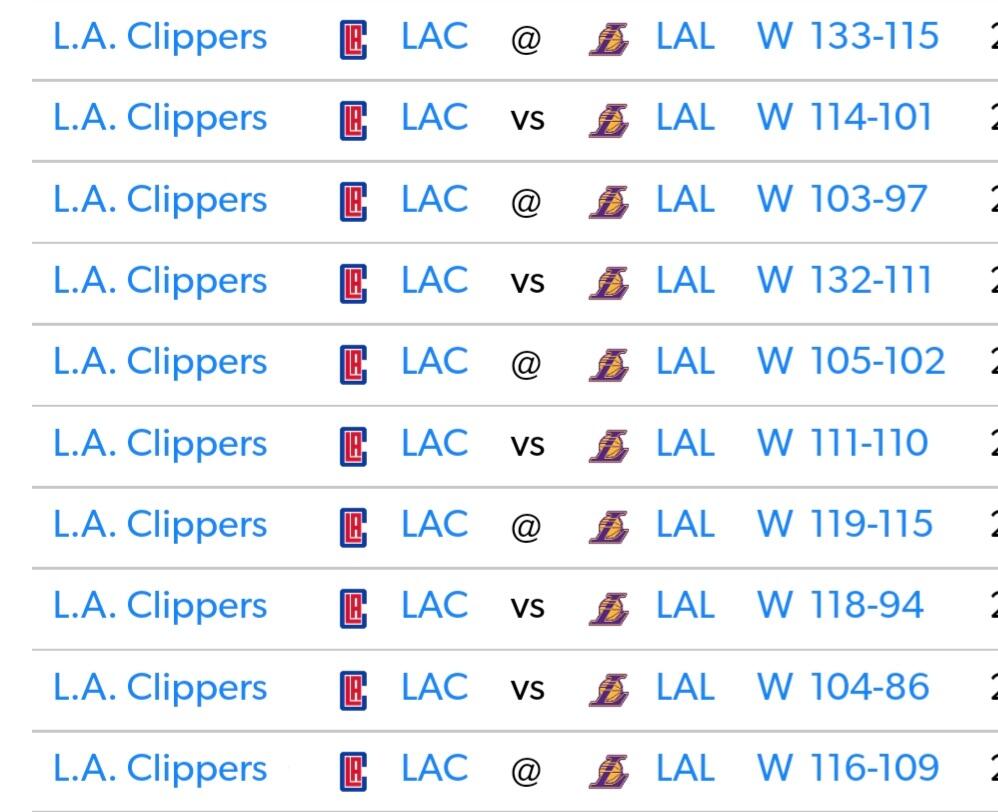Screen dimensions: 998x812
Task: Click L.A. Clippers name in W 104-86 row
Action: (x=160, y=689)
